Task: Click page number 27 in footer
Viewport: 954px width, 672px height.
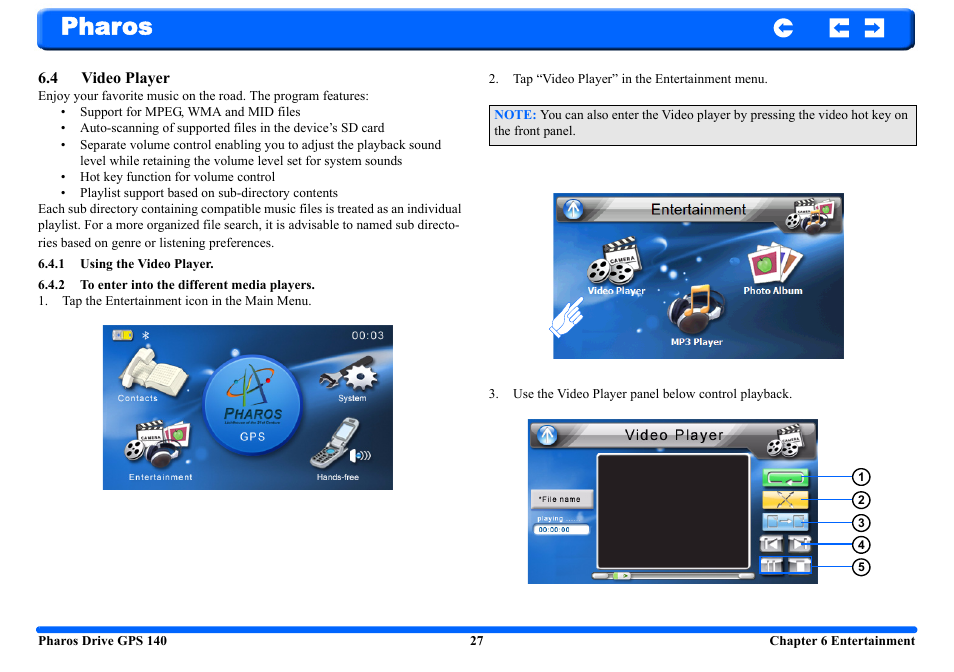Action: (476, 641)
